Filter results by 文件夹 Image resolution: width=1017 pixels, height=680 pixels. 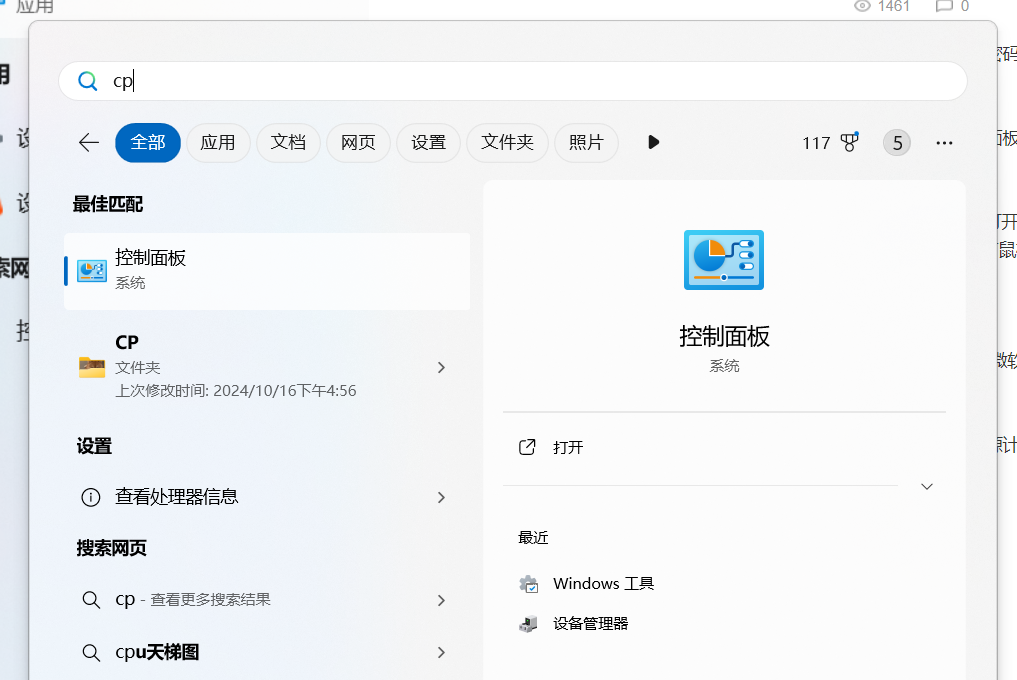(507, 143)
